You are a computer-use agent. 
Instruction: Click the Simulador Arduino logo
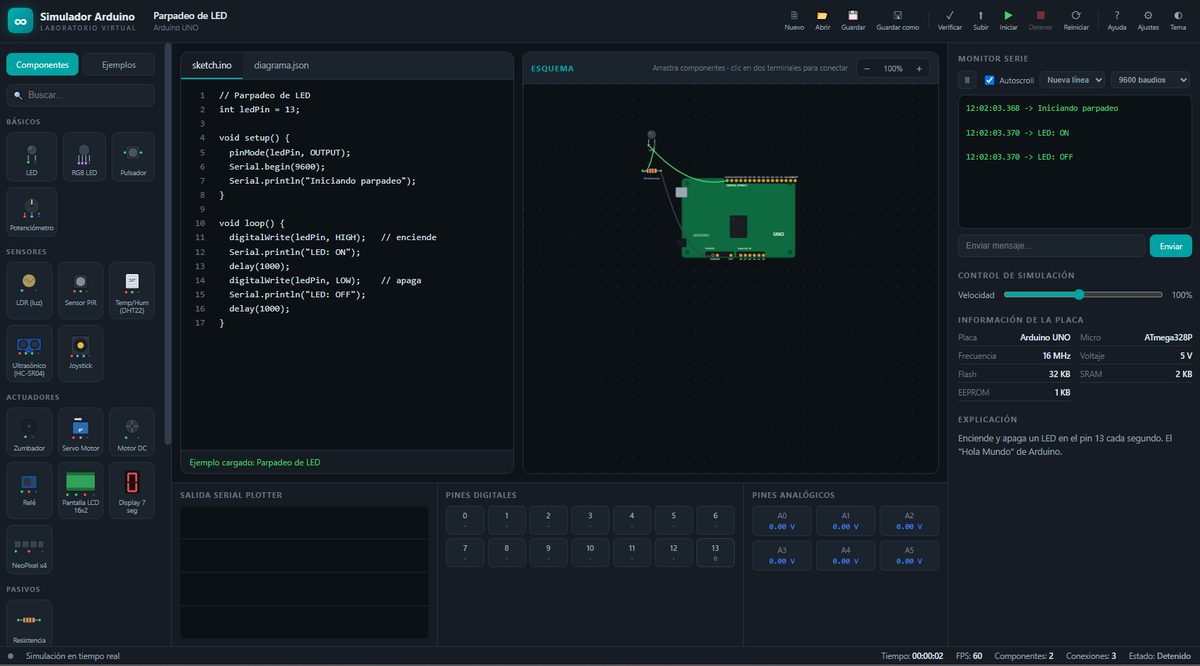[x=20, y=20]
